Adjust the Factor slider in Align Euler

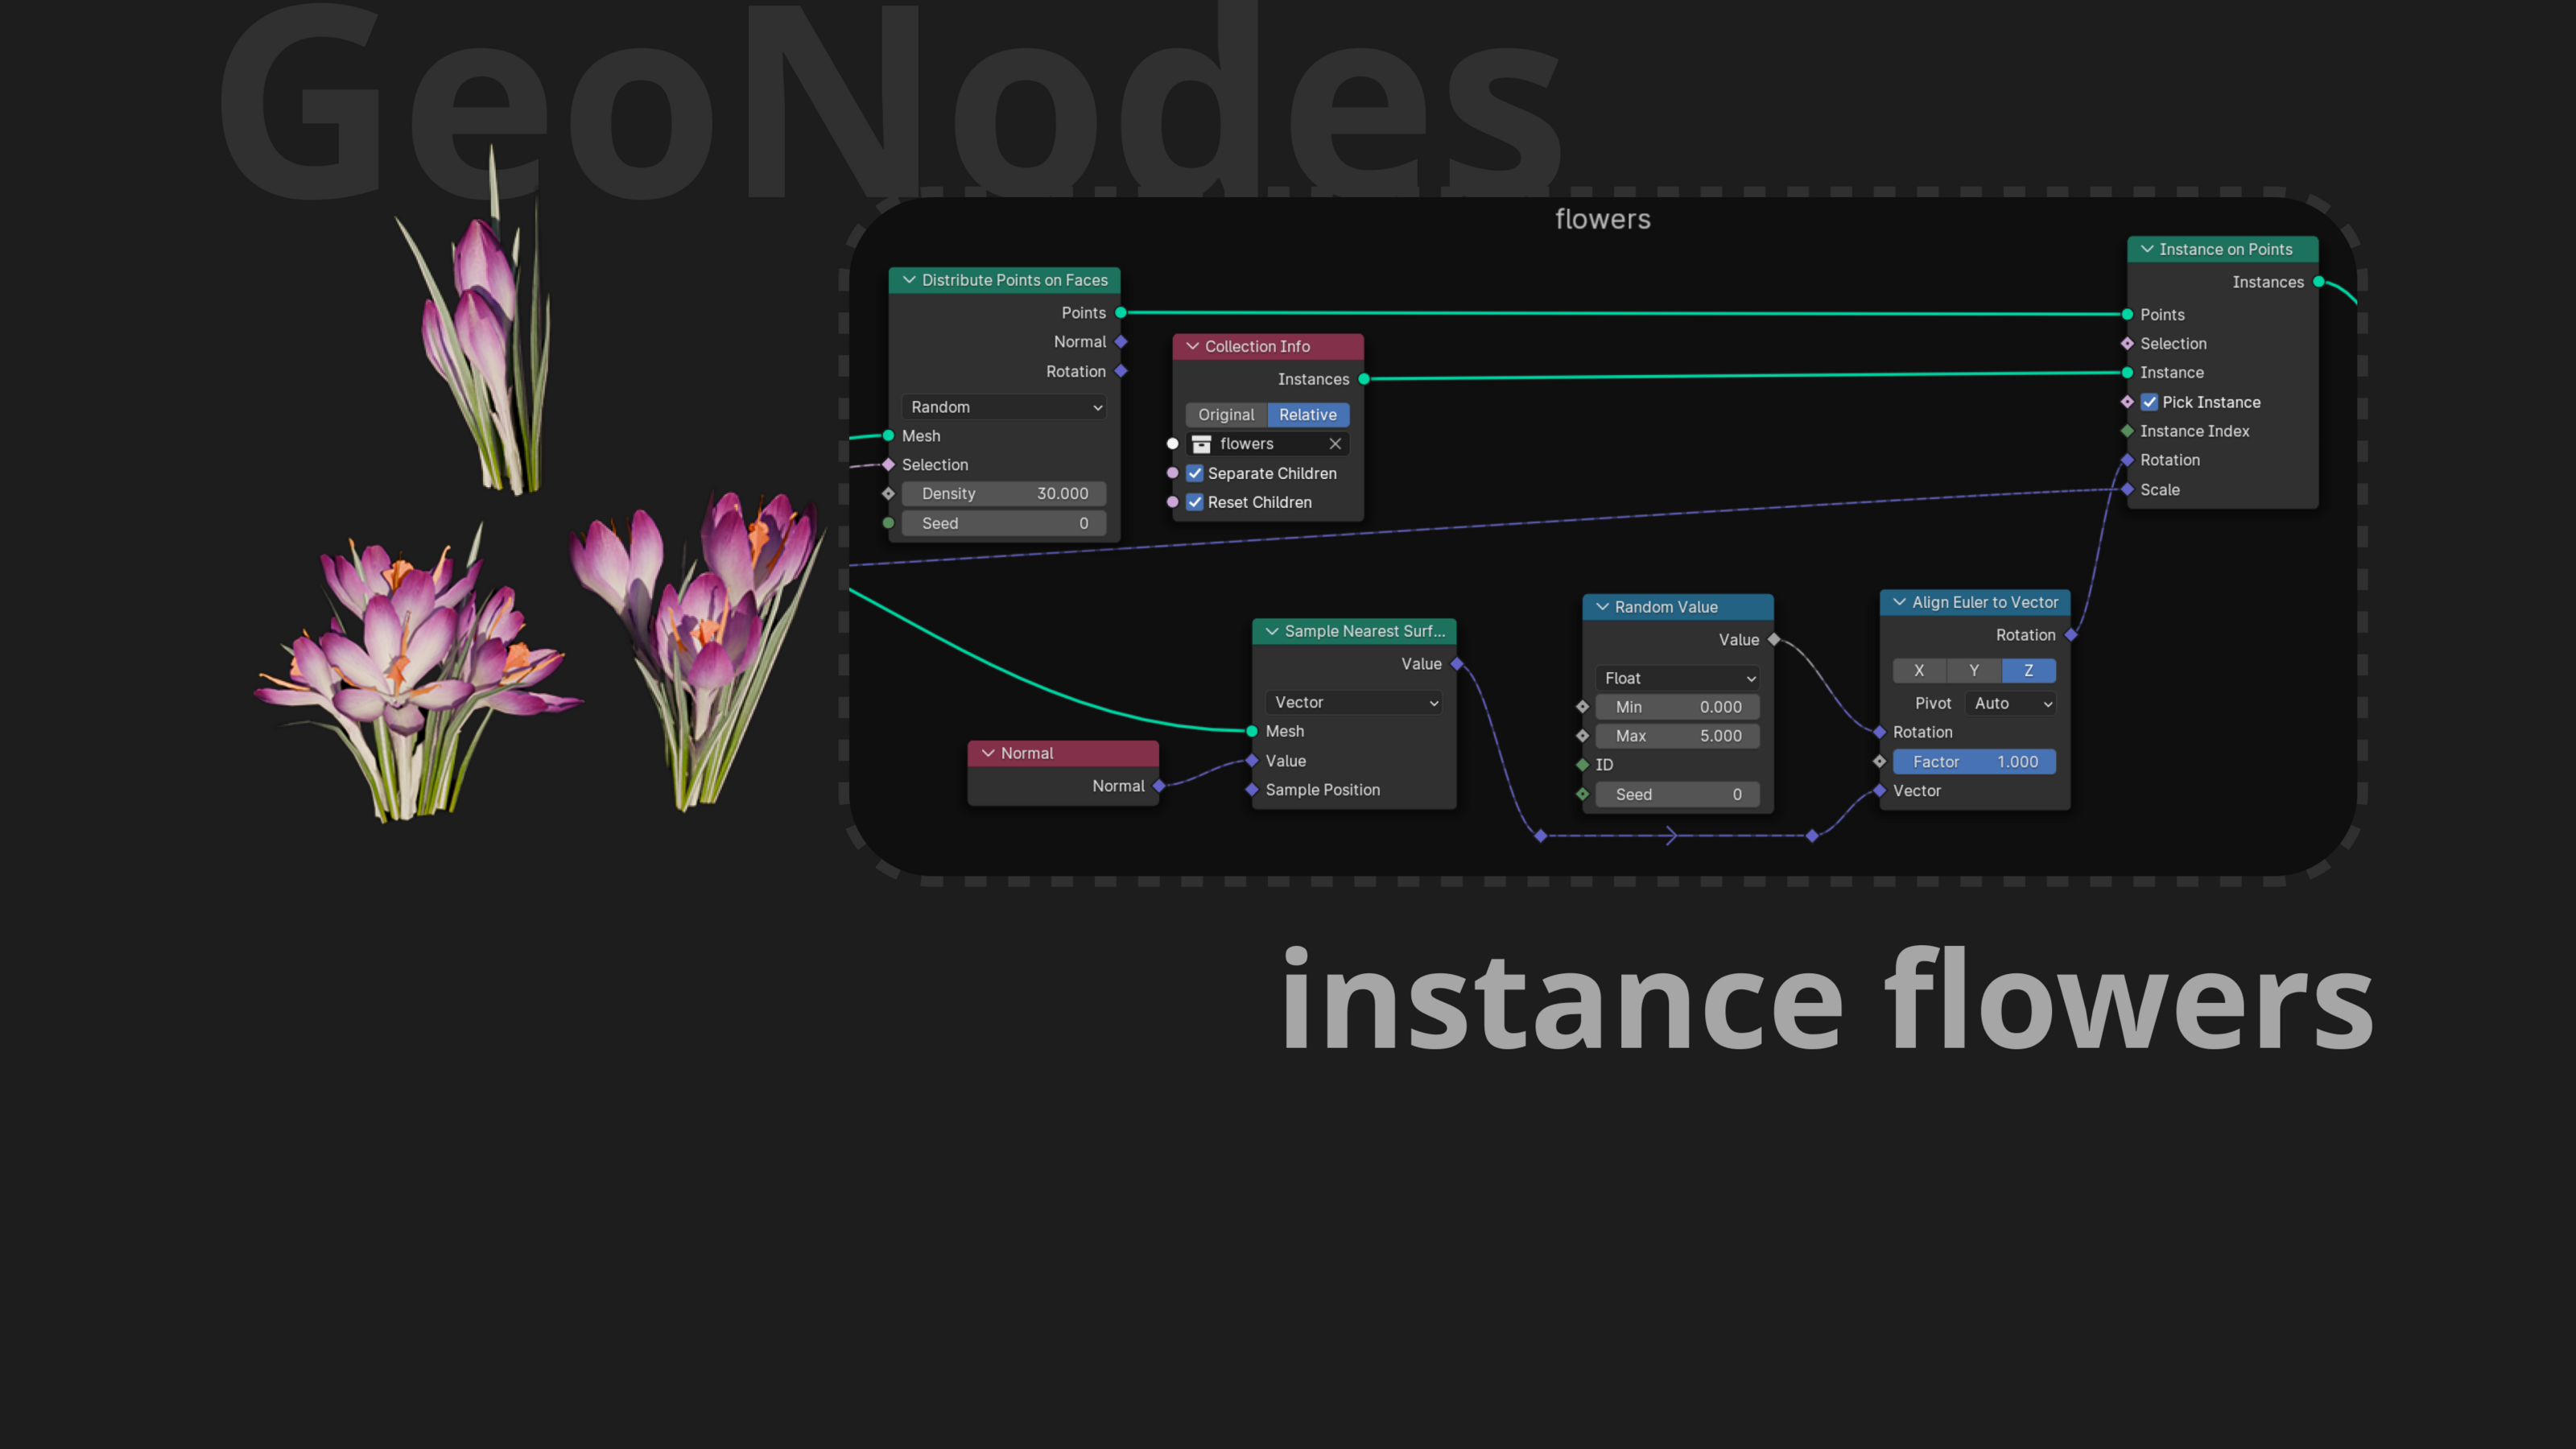click(1974, 762)
